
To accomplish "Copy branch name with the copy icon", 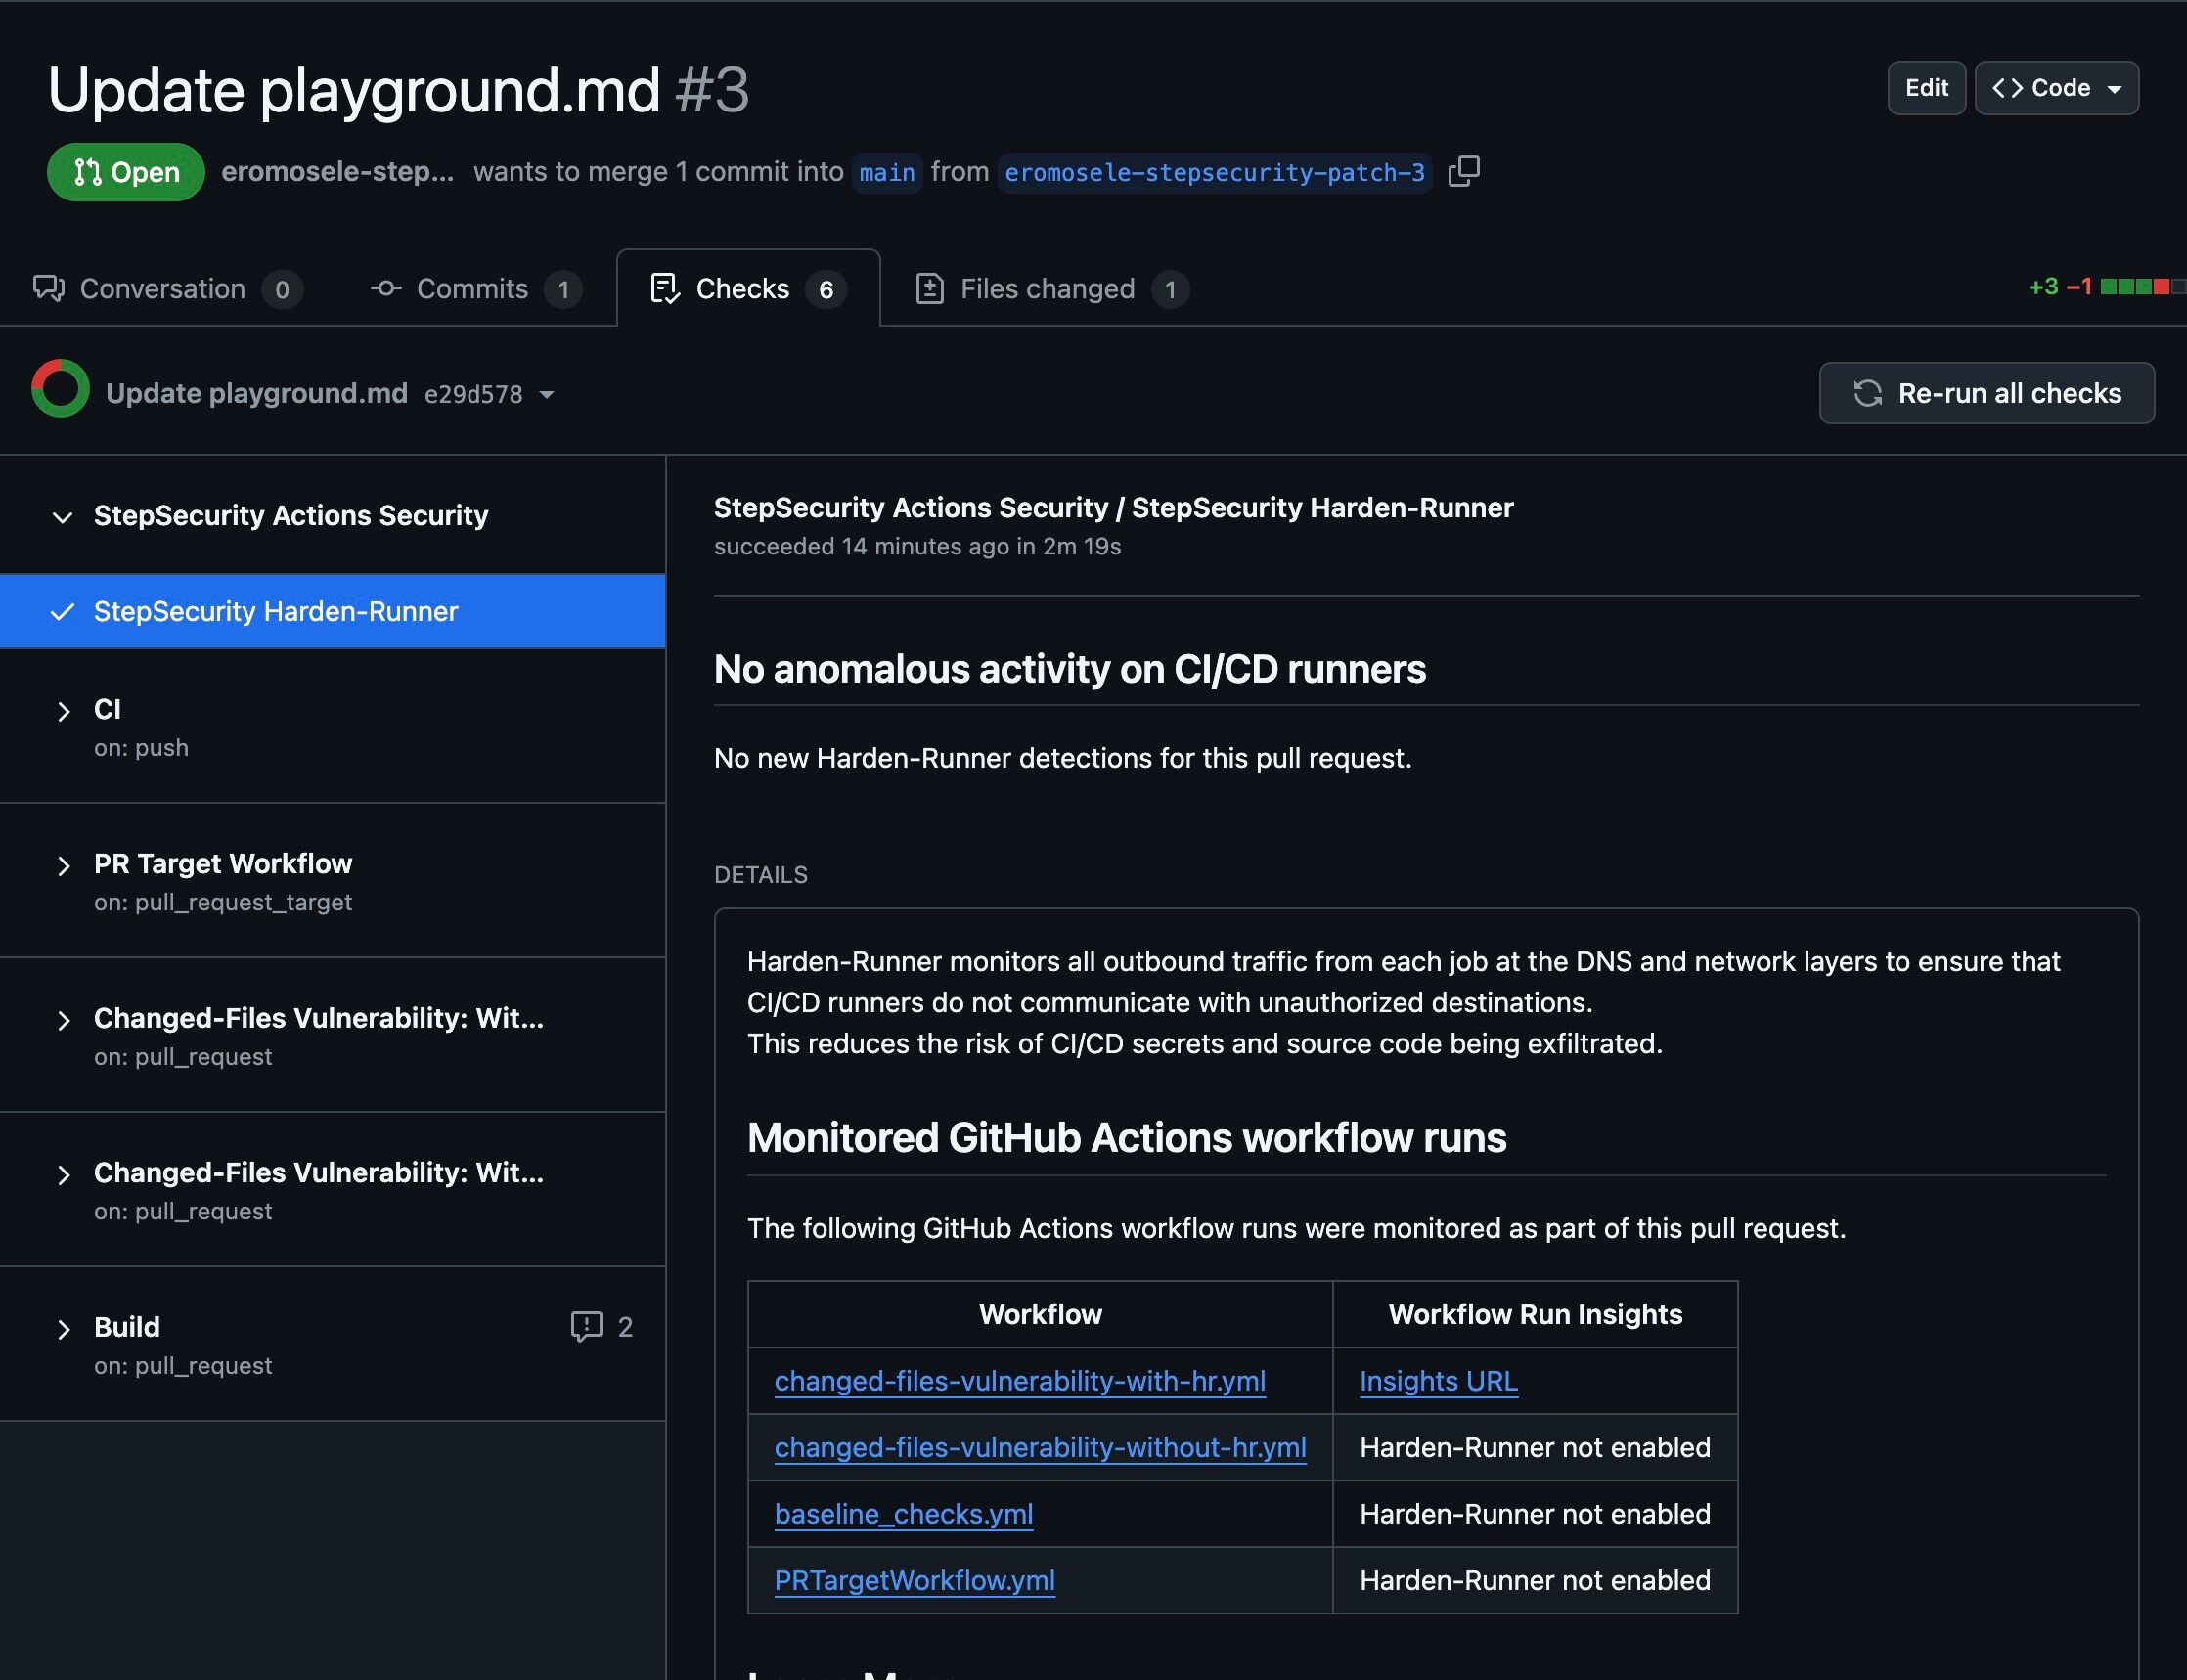I will pyautogui.click(x=1464, y=171).
